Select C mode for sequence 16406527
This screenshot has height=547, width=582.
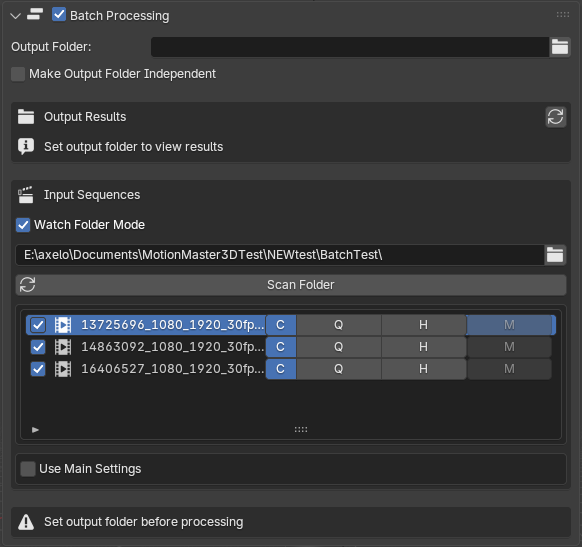click(281, 369)
